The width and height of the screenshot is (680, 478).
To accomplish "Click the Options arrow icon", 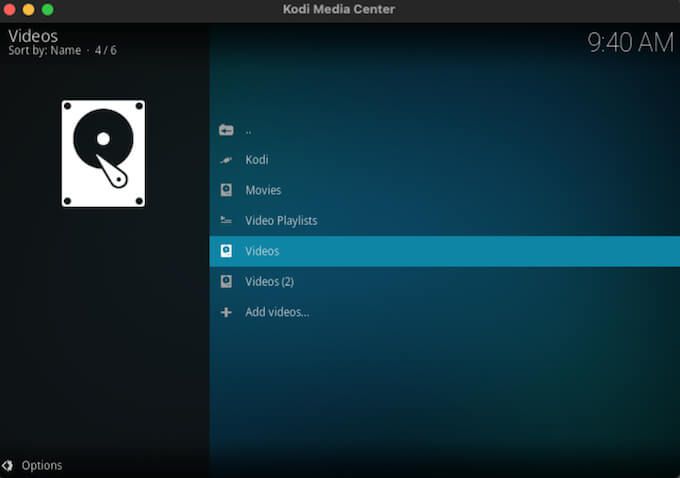I will tap(7, 465).
